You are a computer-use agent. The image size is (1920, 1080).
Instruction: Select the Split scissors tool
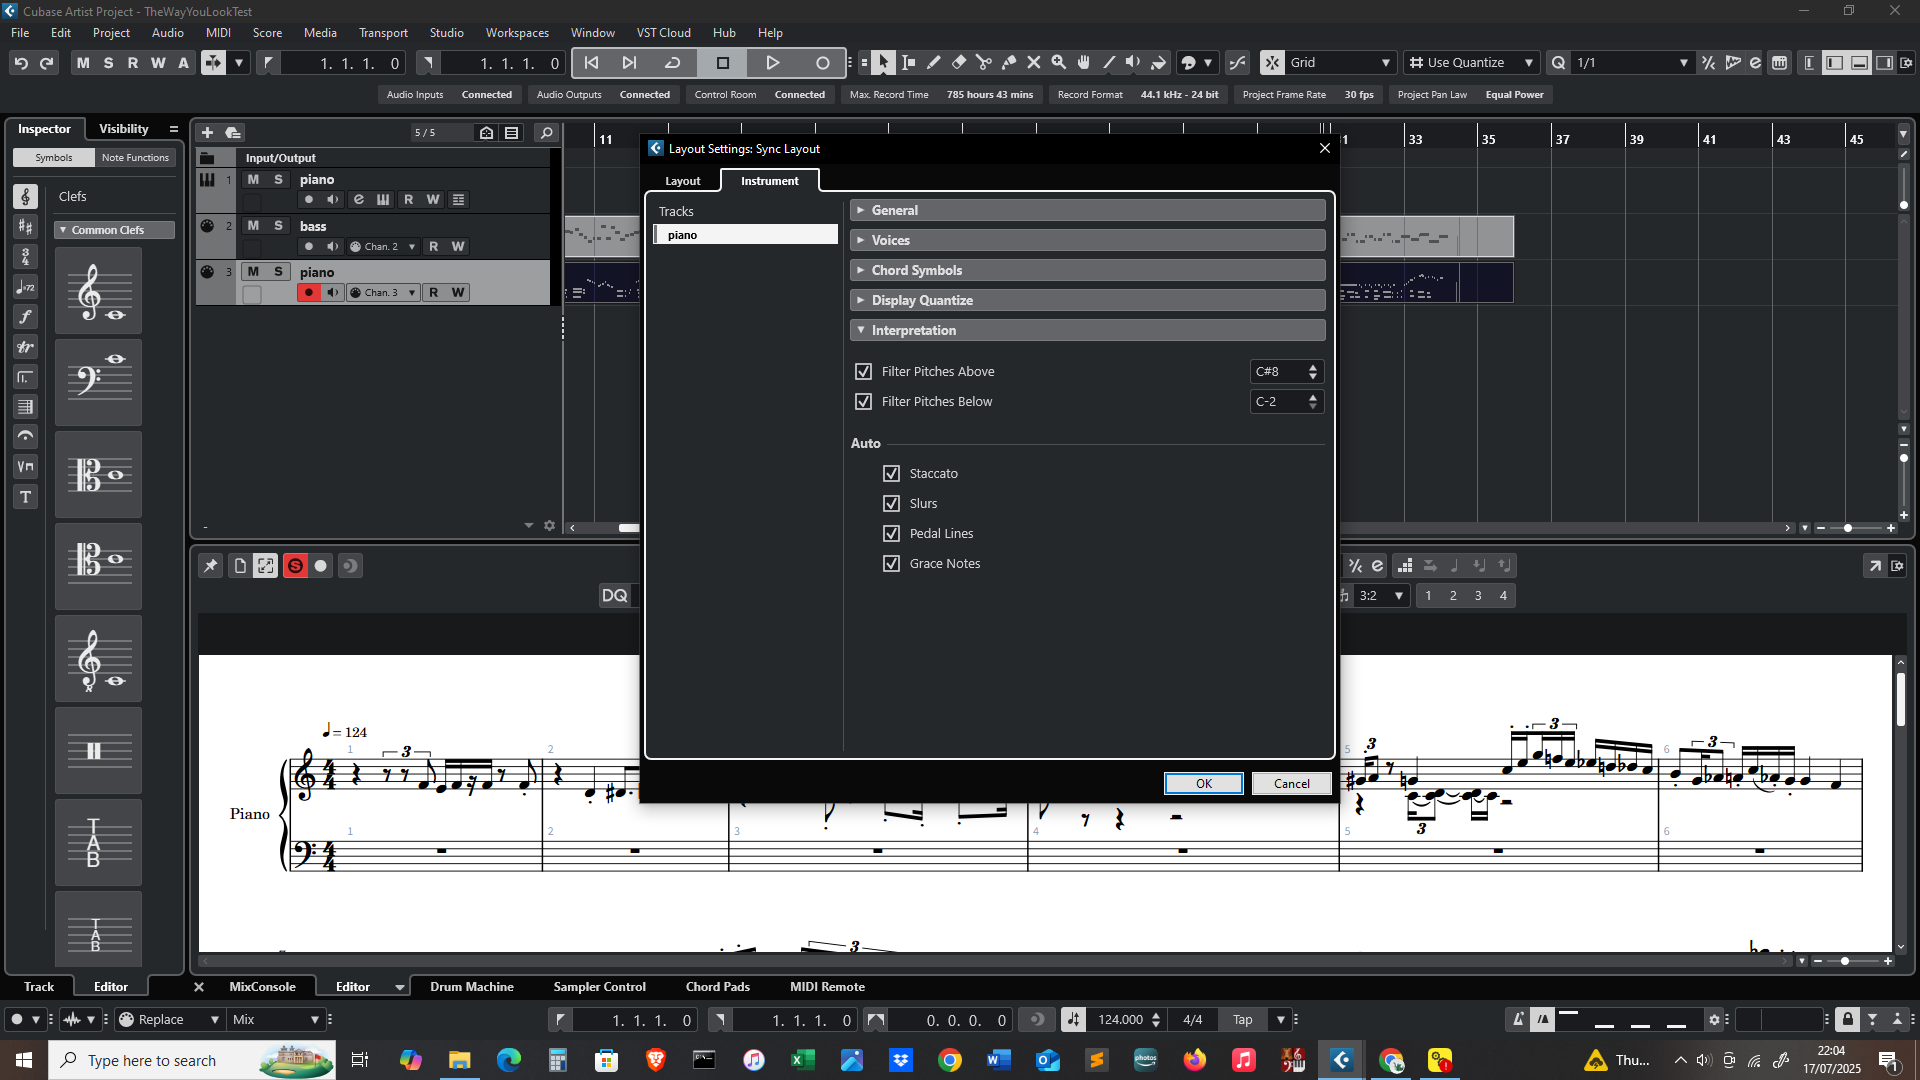983,62
